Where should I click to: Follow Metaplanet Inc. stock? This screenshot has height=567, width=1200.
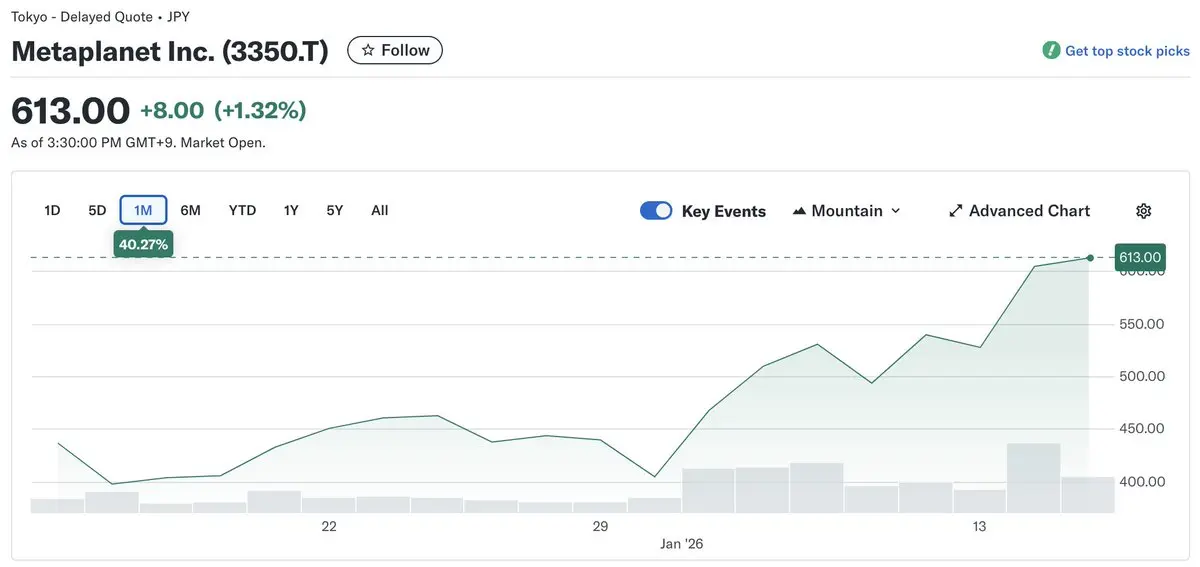tap(395, 50)
